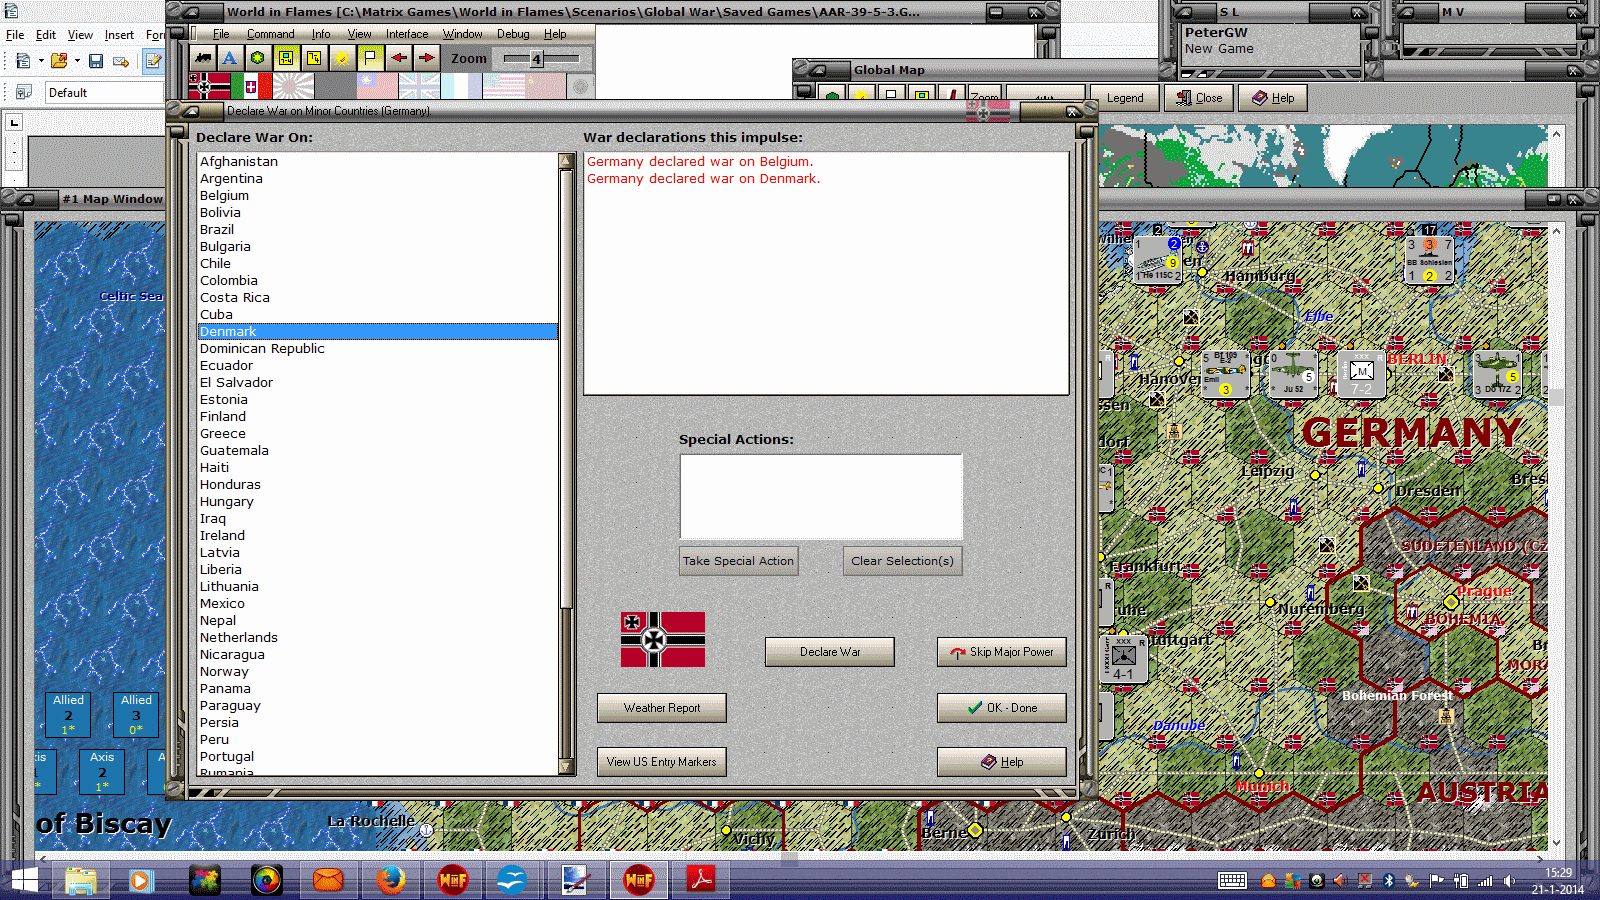This screenshot has width=1600, height=900.
Task: Select the Italian flag in the major powers bar
Action: (x=251, y=86)
